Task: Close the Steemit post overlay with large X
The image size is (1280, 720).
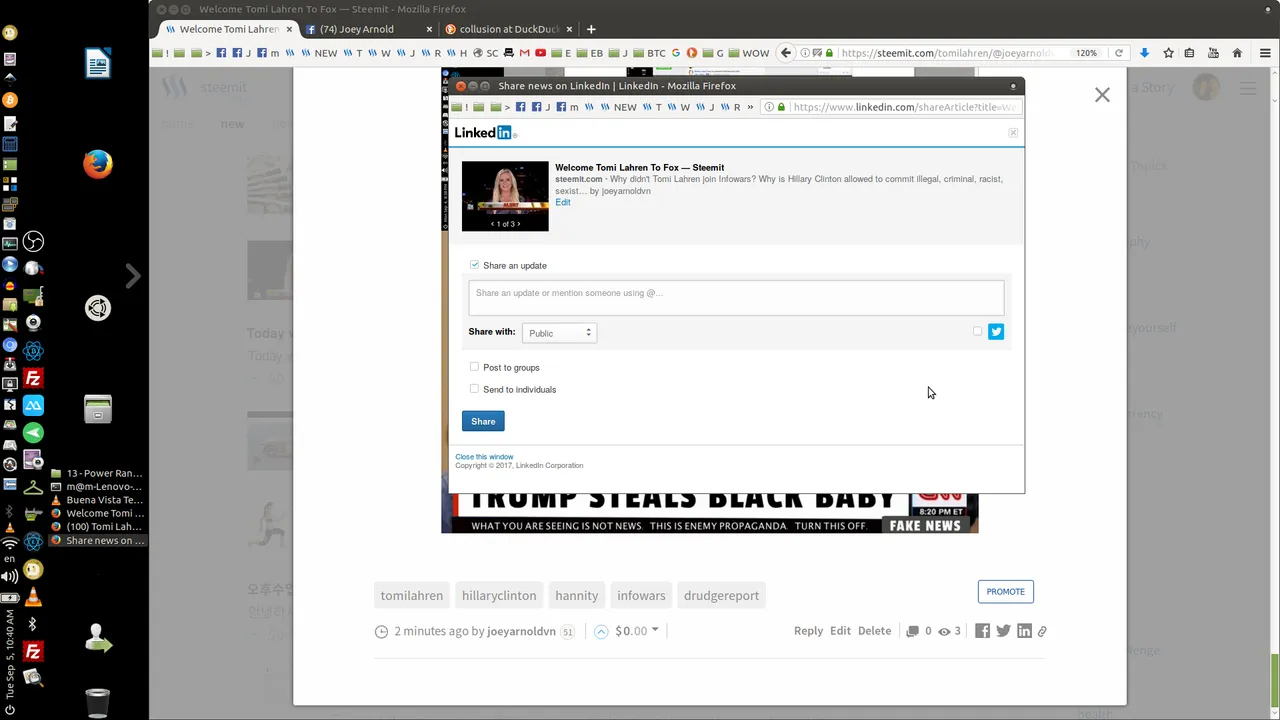Action: click(x=1102, y=95)
